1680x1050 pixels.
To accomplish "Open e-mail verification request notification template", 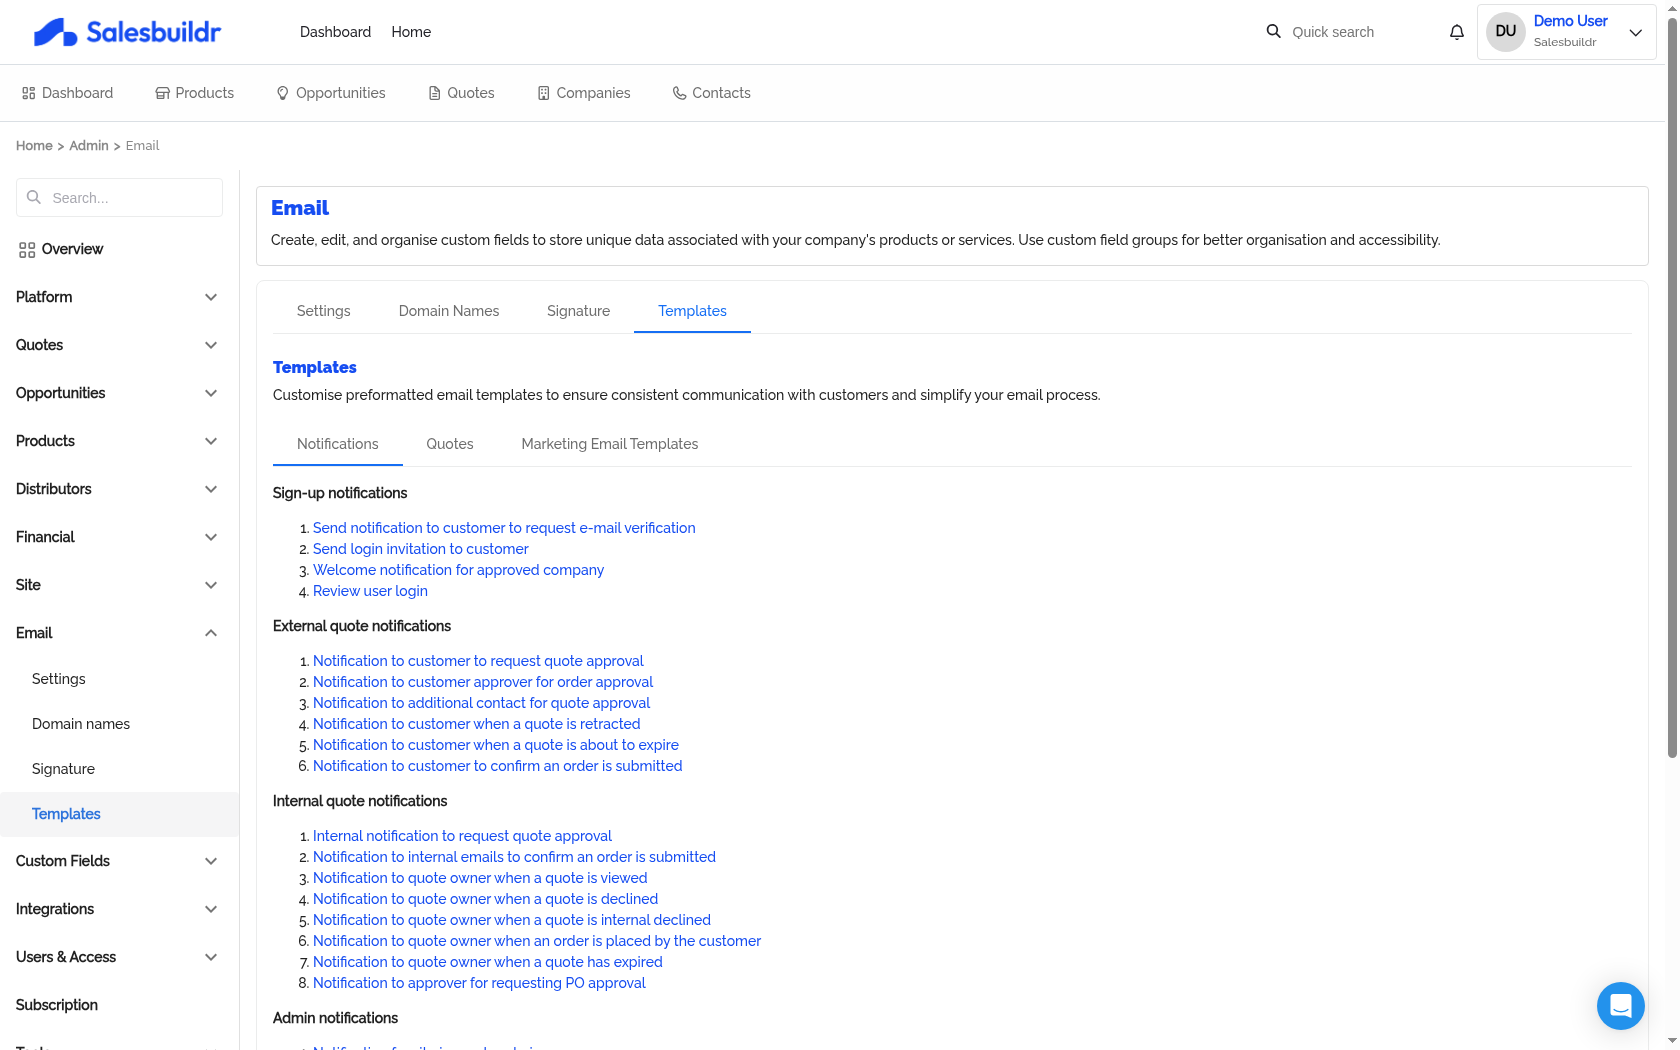I will pyautogui.click(x=504, y=528).
